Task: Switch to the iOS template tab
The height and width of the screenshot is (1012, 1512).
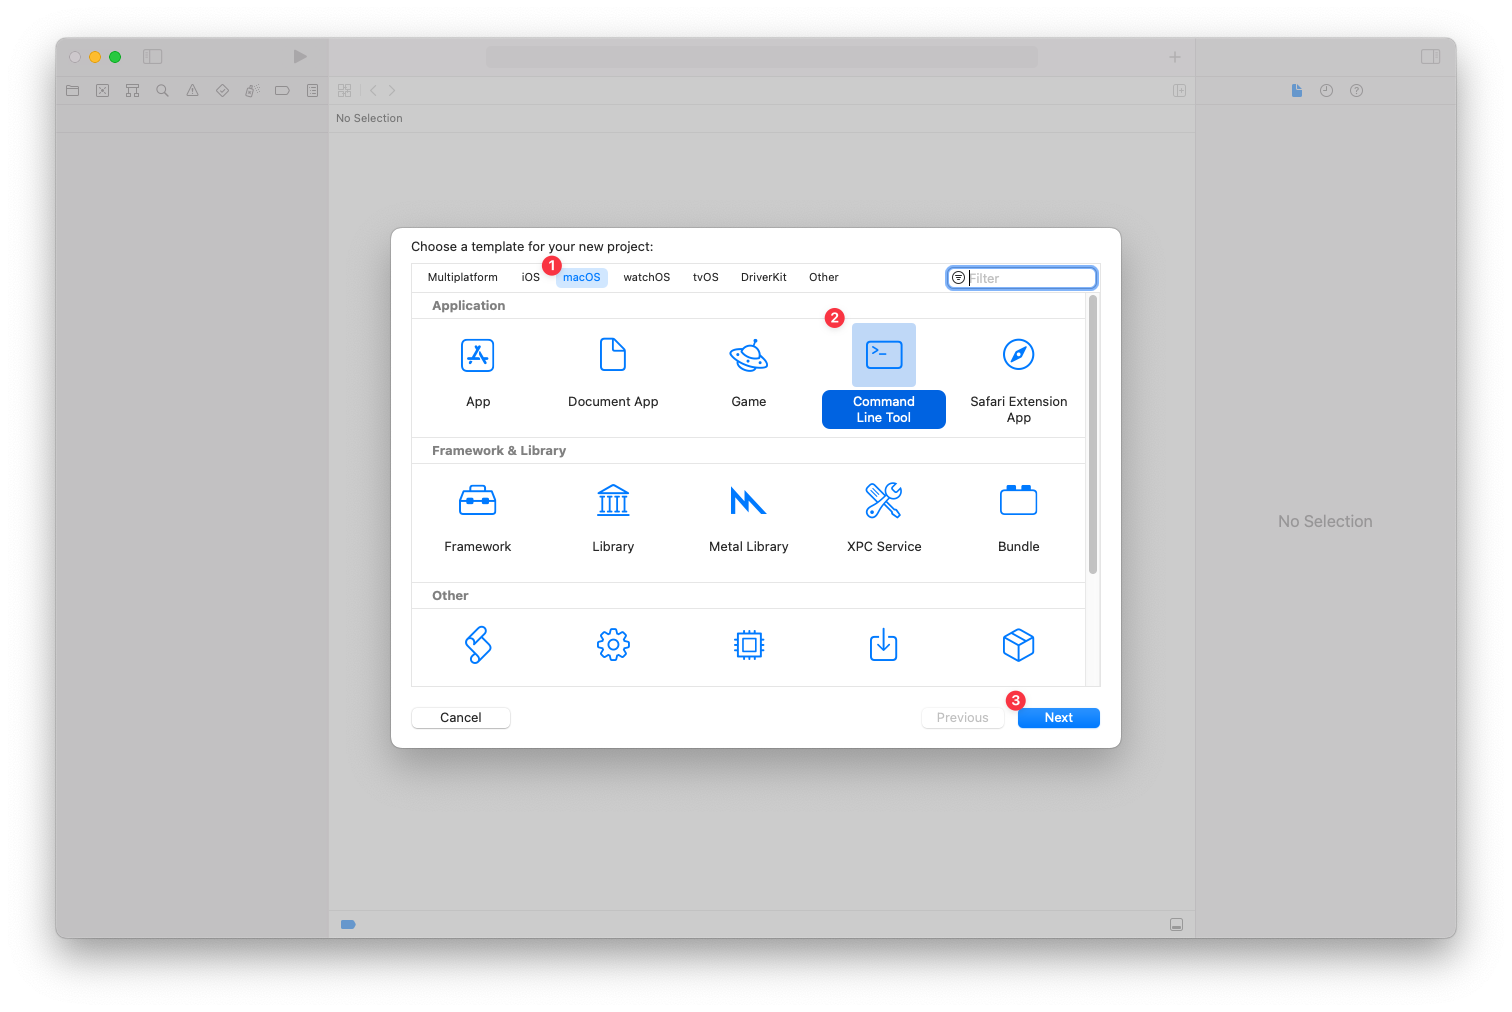Action: pyautogui.click(x=530, y=277)
